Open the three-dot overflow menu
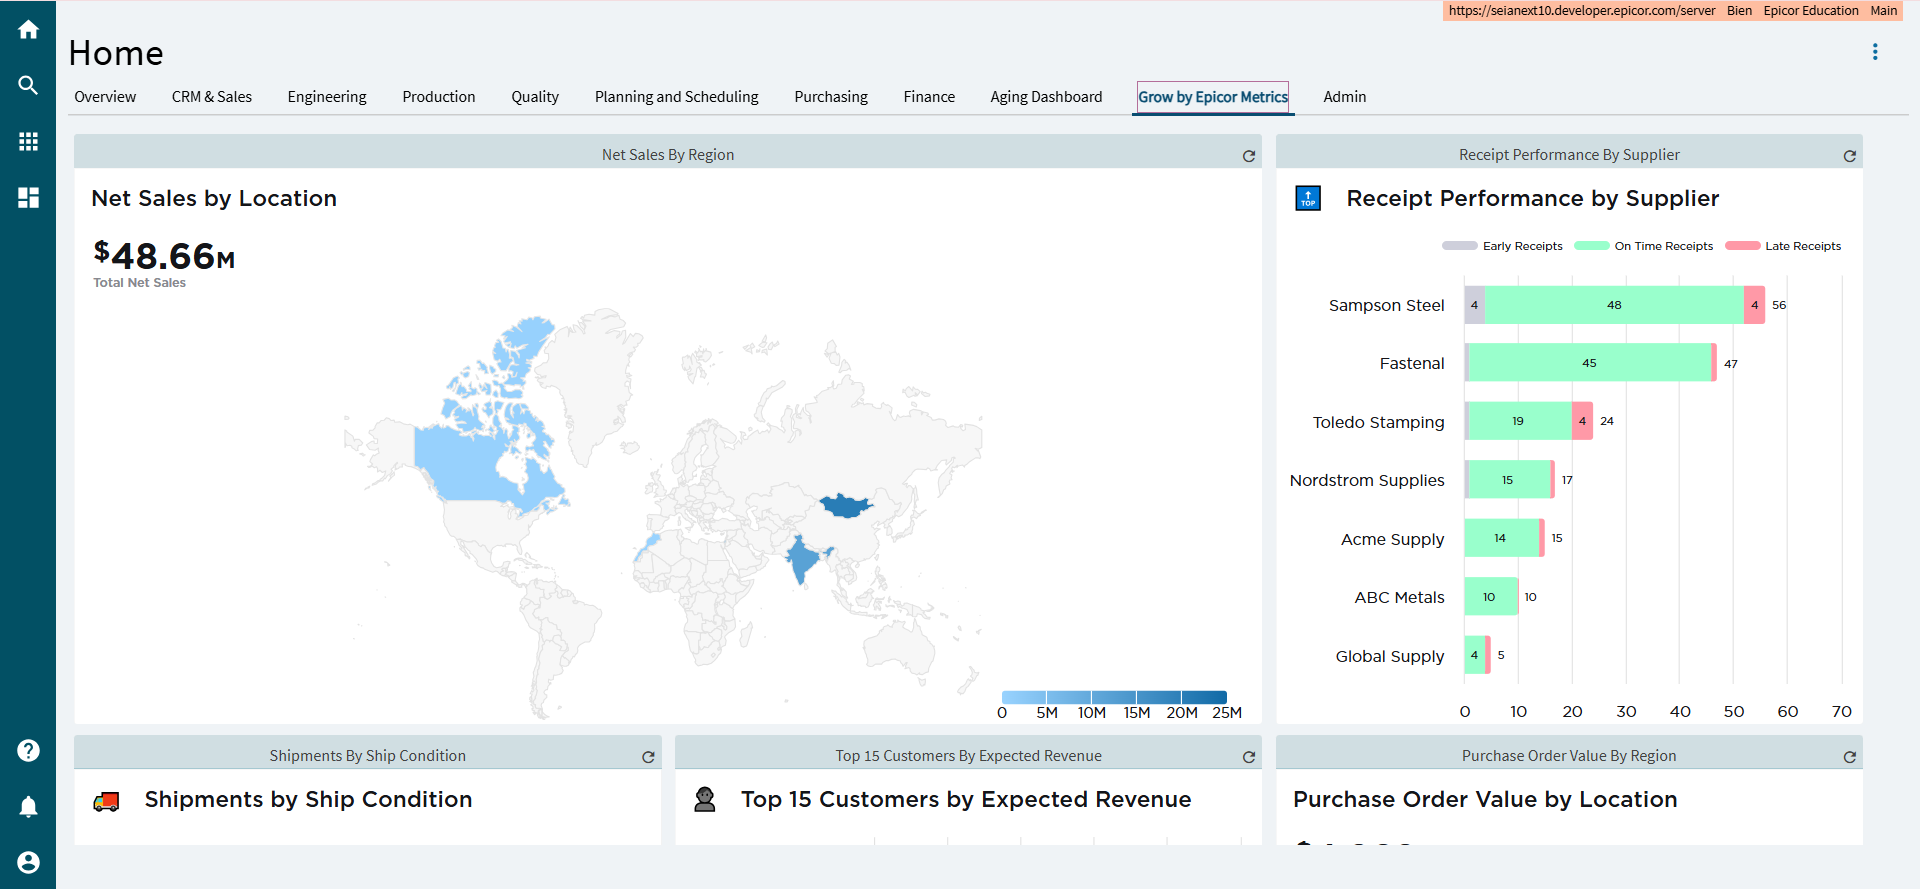 [x=1875, y=52]
